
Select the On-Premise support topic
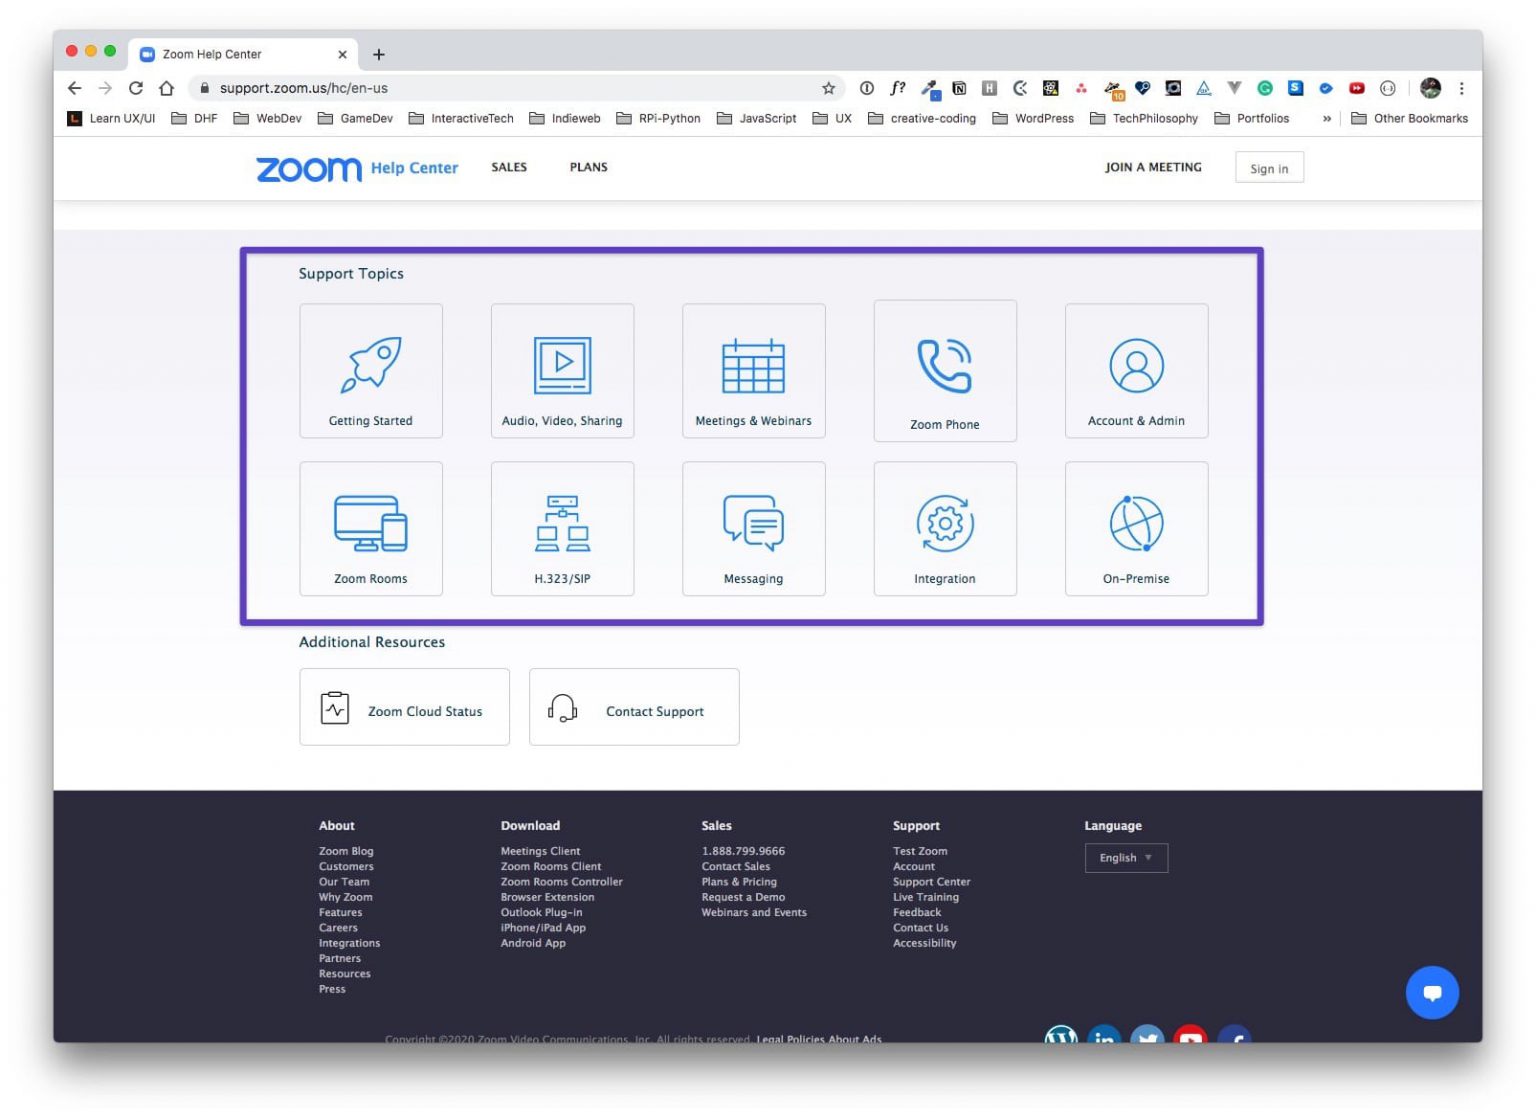click(x=1136, y=528)
